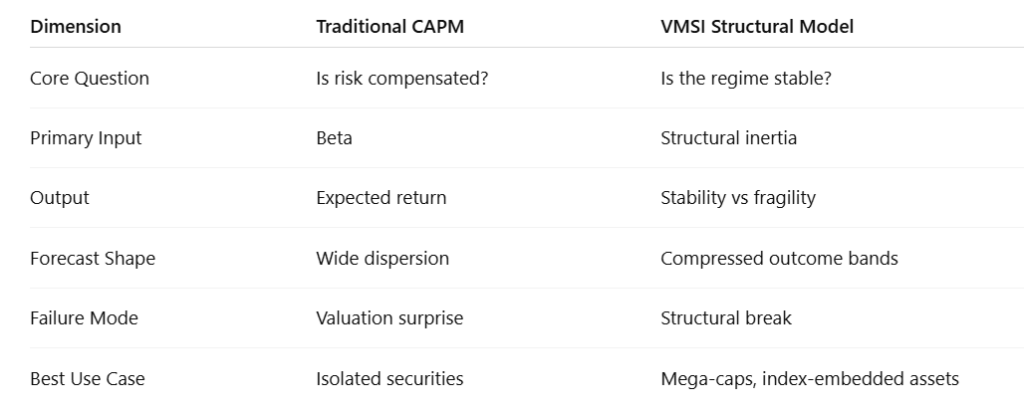Click the "Is risk compensated?" cell
This screenshot has width=1024, height=410.
click(402, 78)
